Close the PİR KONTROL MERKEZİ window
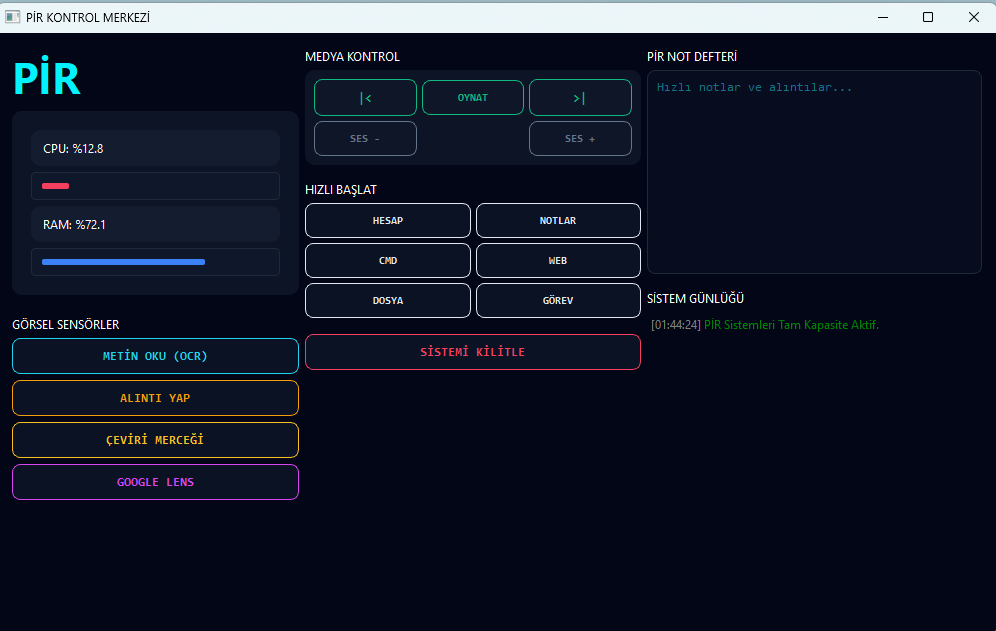 pos(974,17)
